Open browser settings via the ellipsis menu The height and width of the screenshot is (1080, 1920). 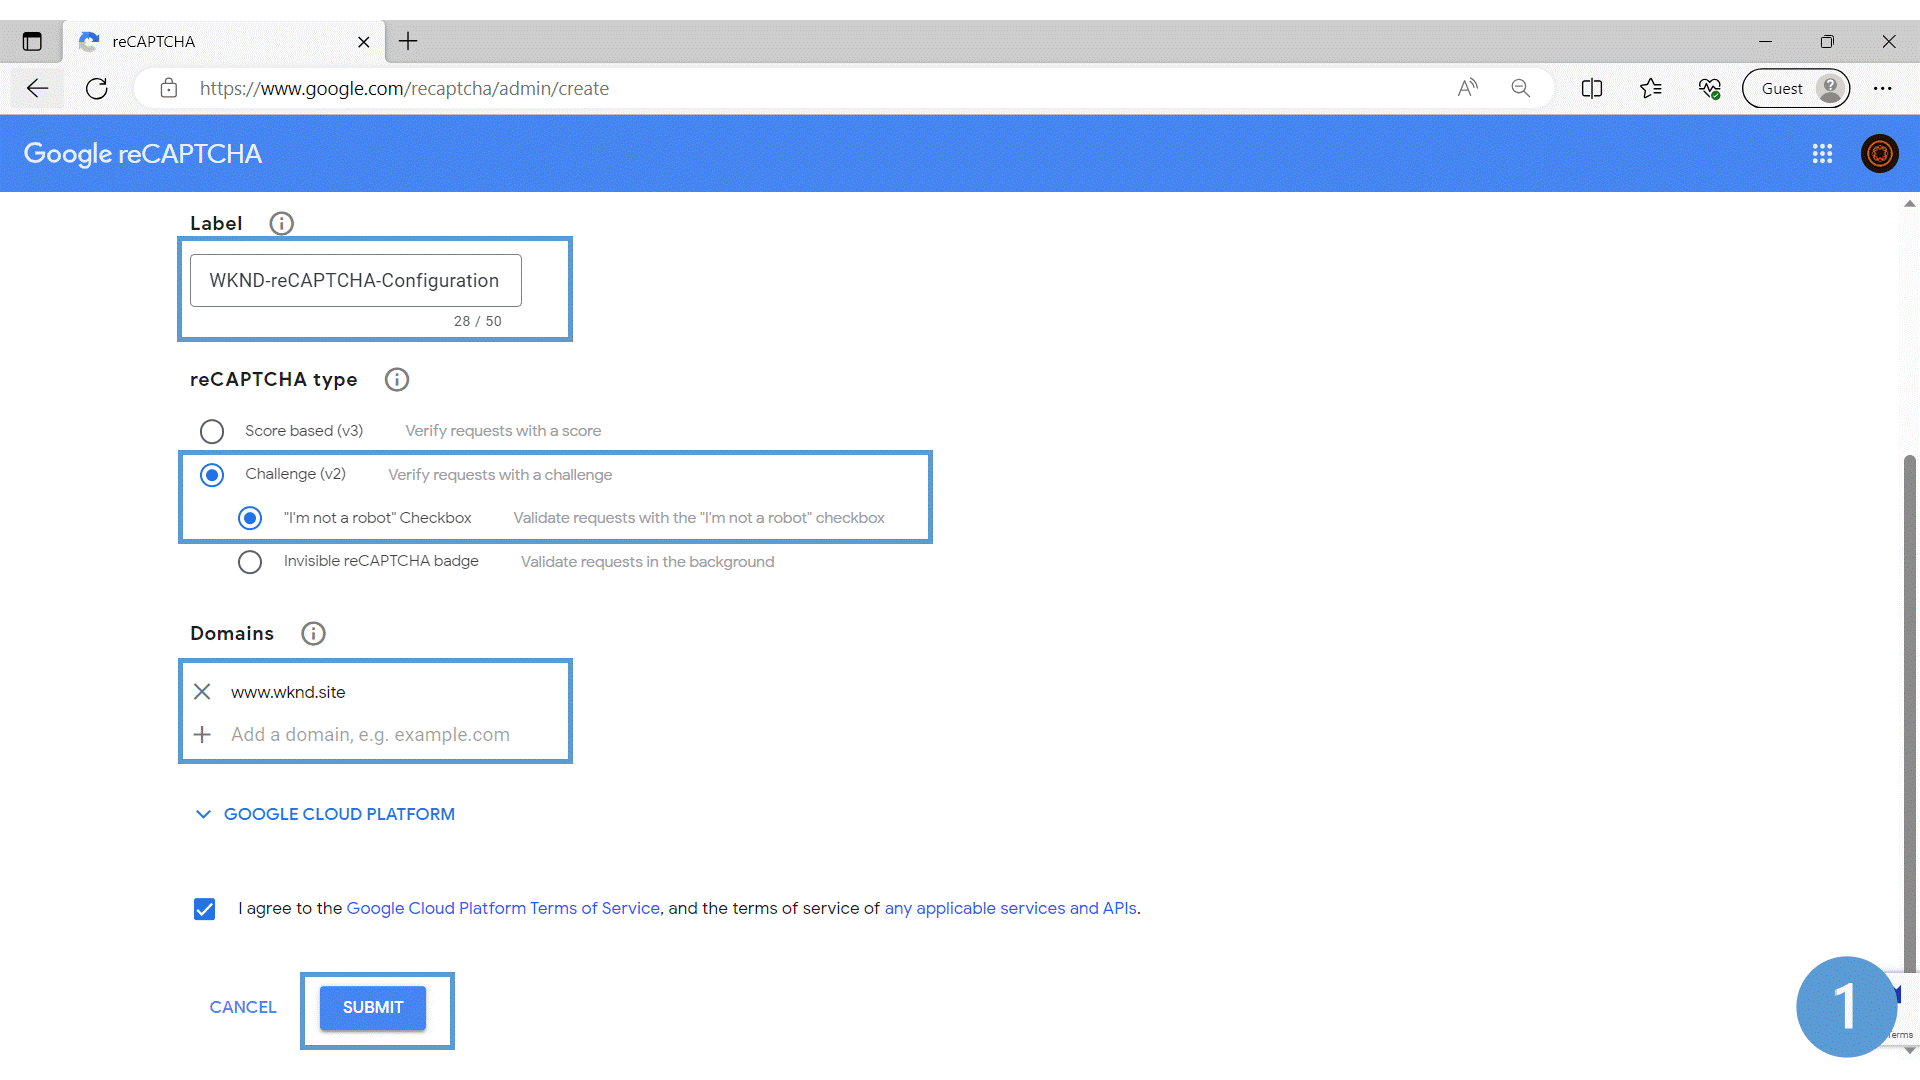coord(1884,88)
